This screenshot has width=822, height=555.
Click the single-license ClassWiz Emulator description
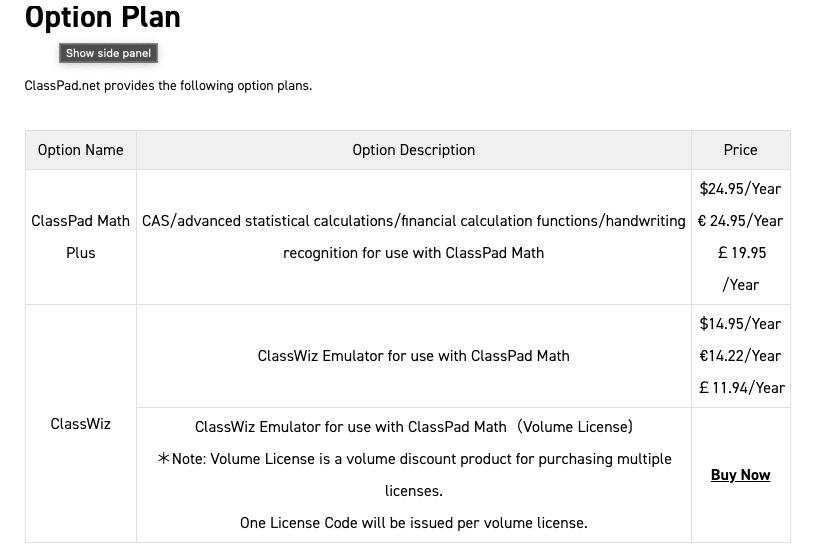pyautogui.click(x=413, y=356)
